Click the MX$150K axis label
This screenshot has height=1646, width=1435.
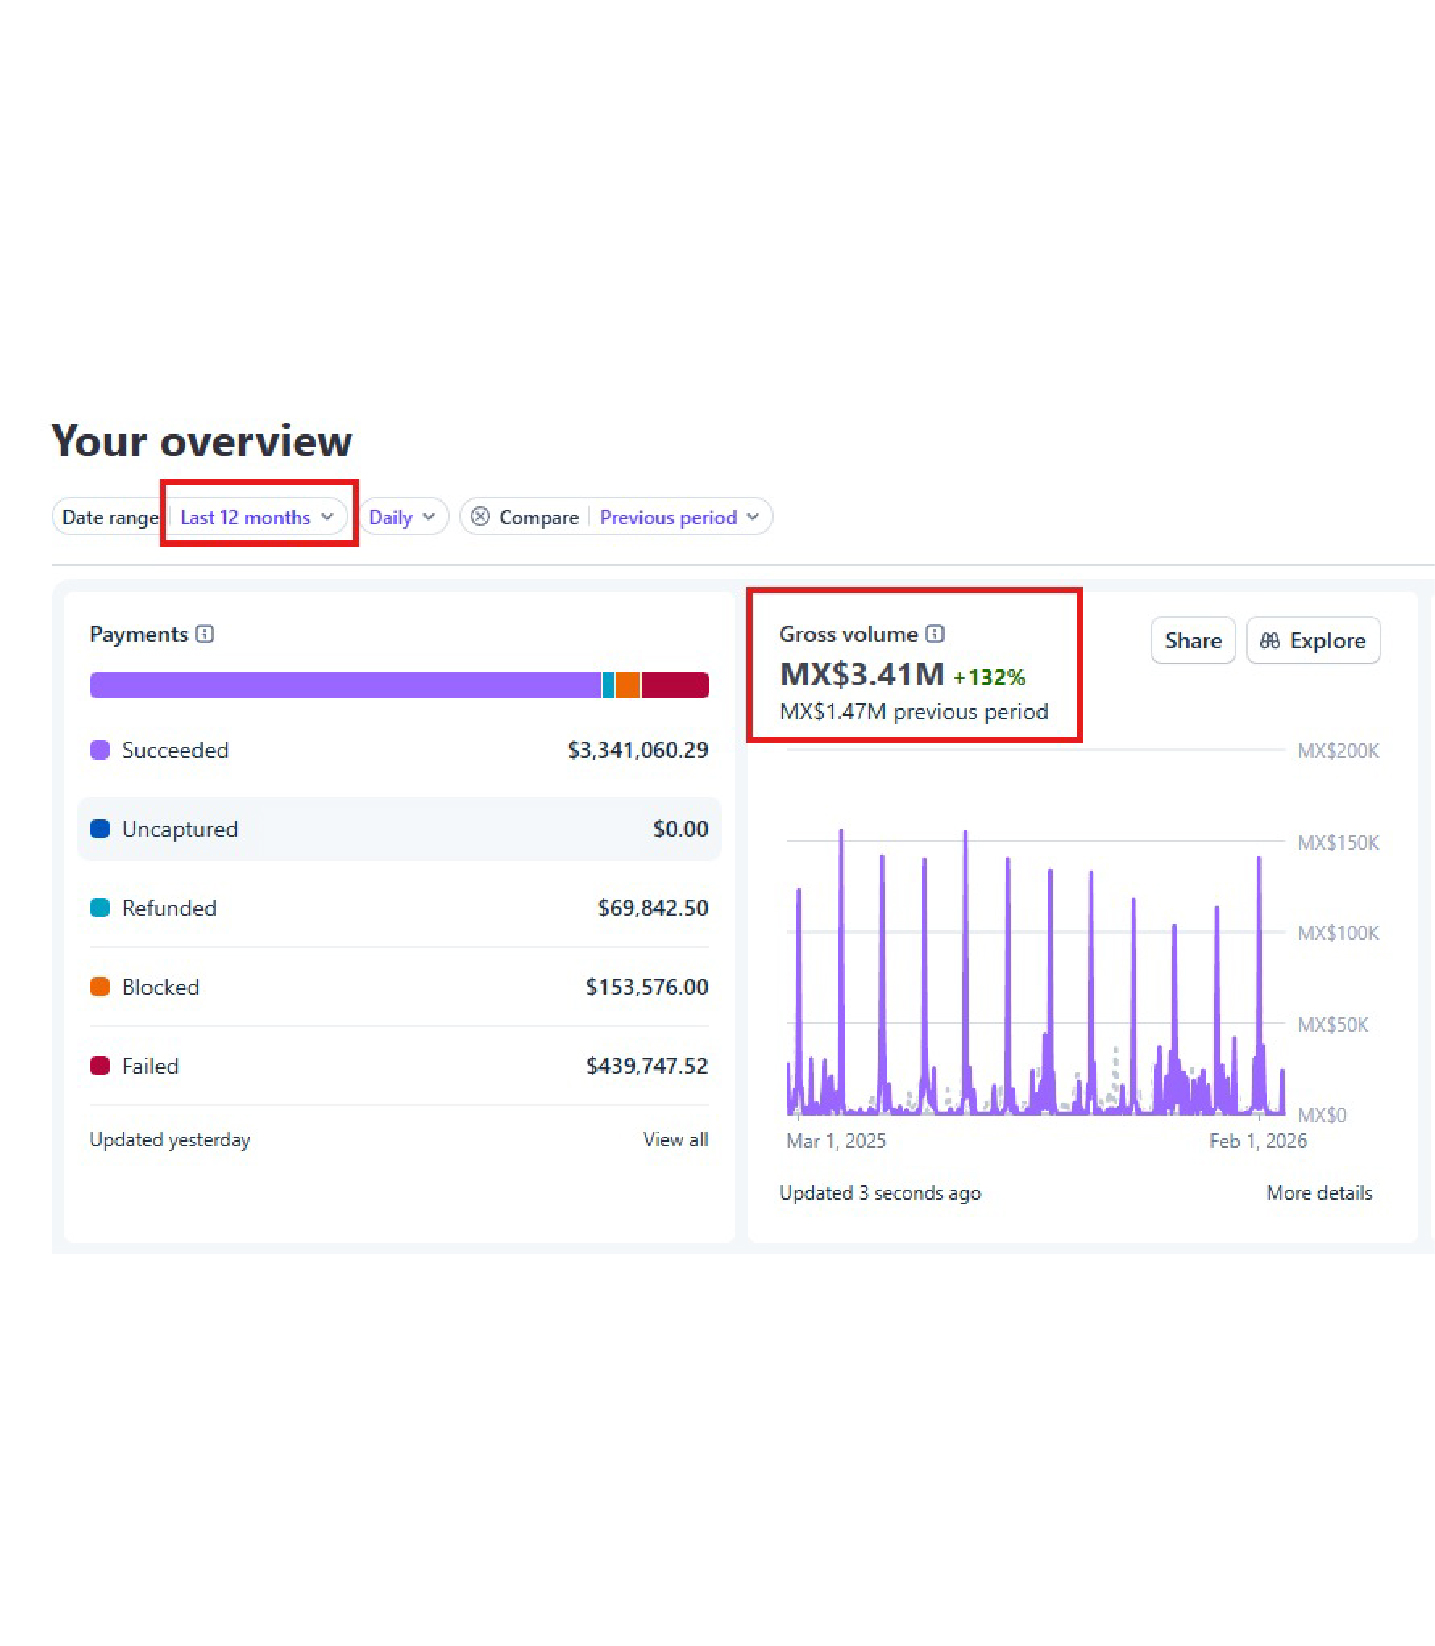tap(1338, 843)
